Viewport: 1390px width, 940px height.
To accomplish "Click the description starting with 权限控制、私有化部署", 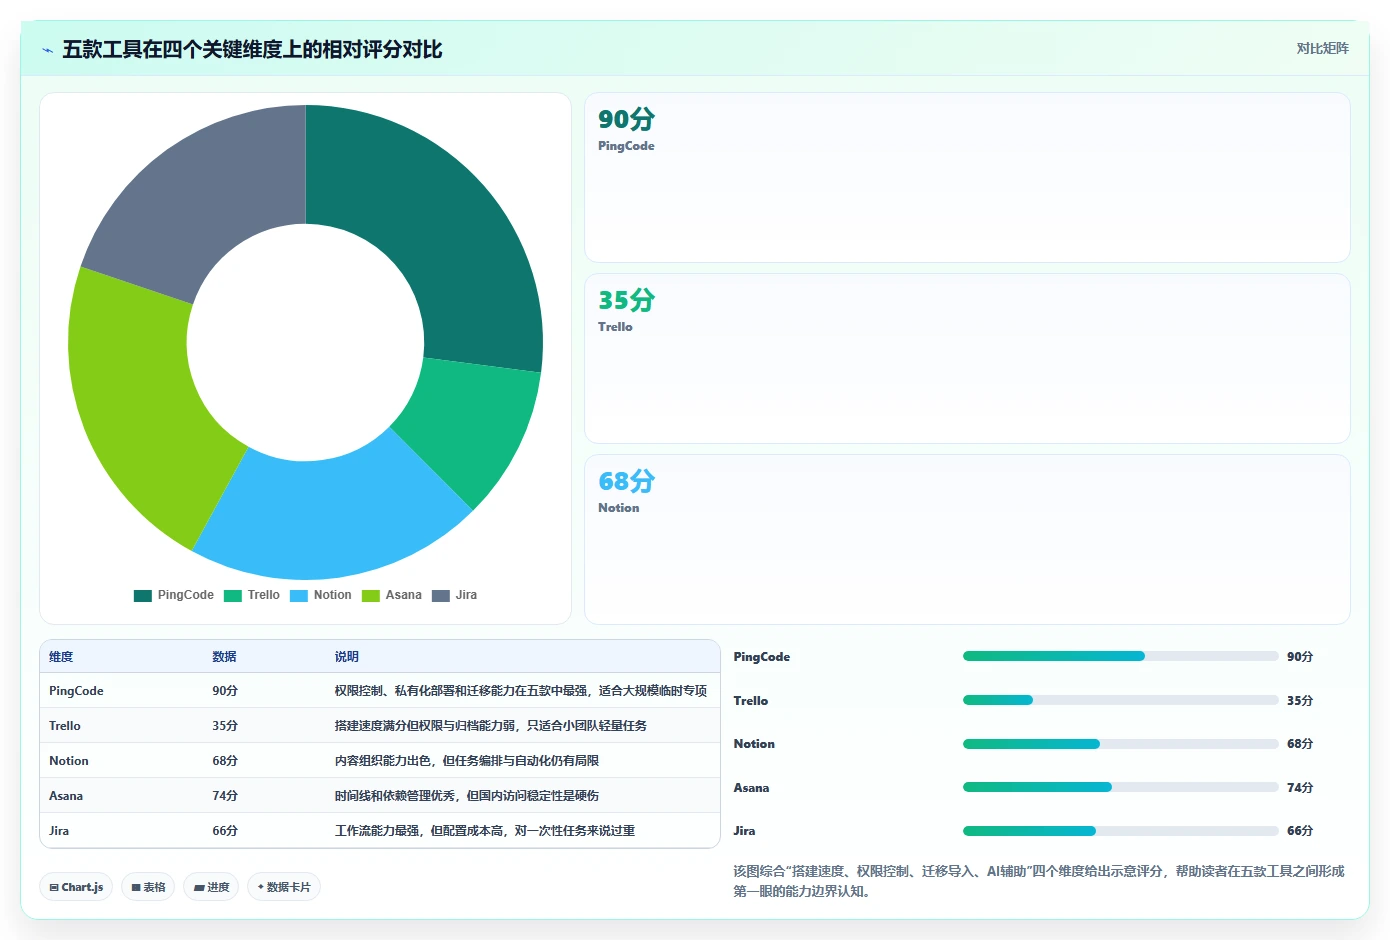I will [521, 691].
